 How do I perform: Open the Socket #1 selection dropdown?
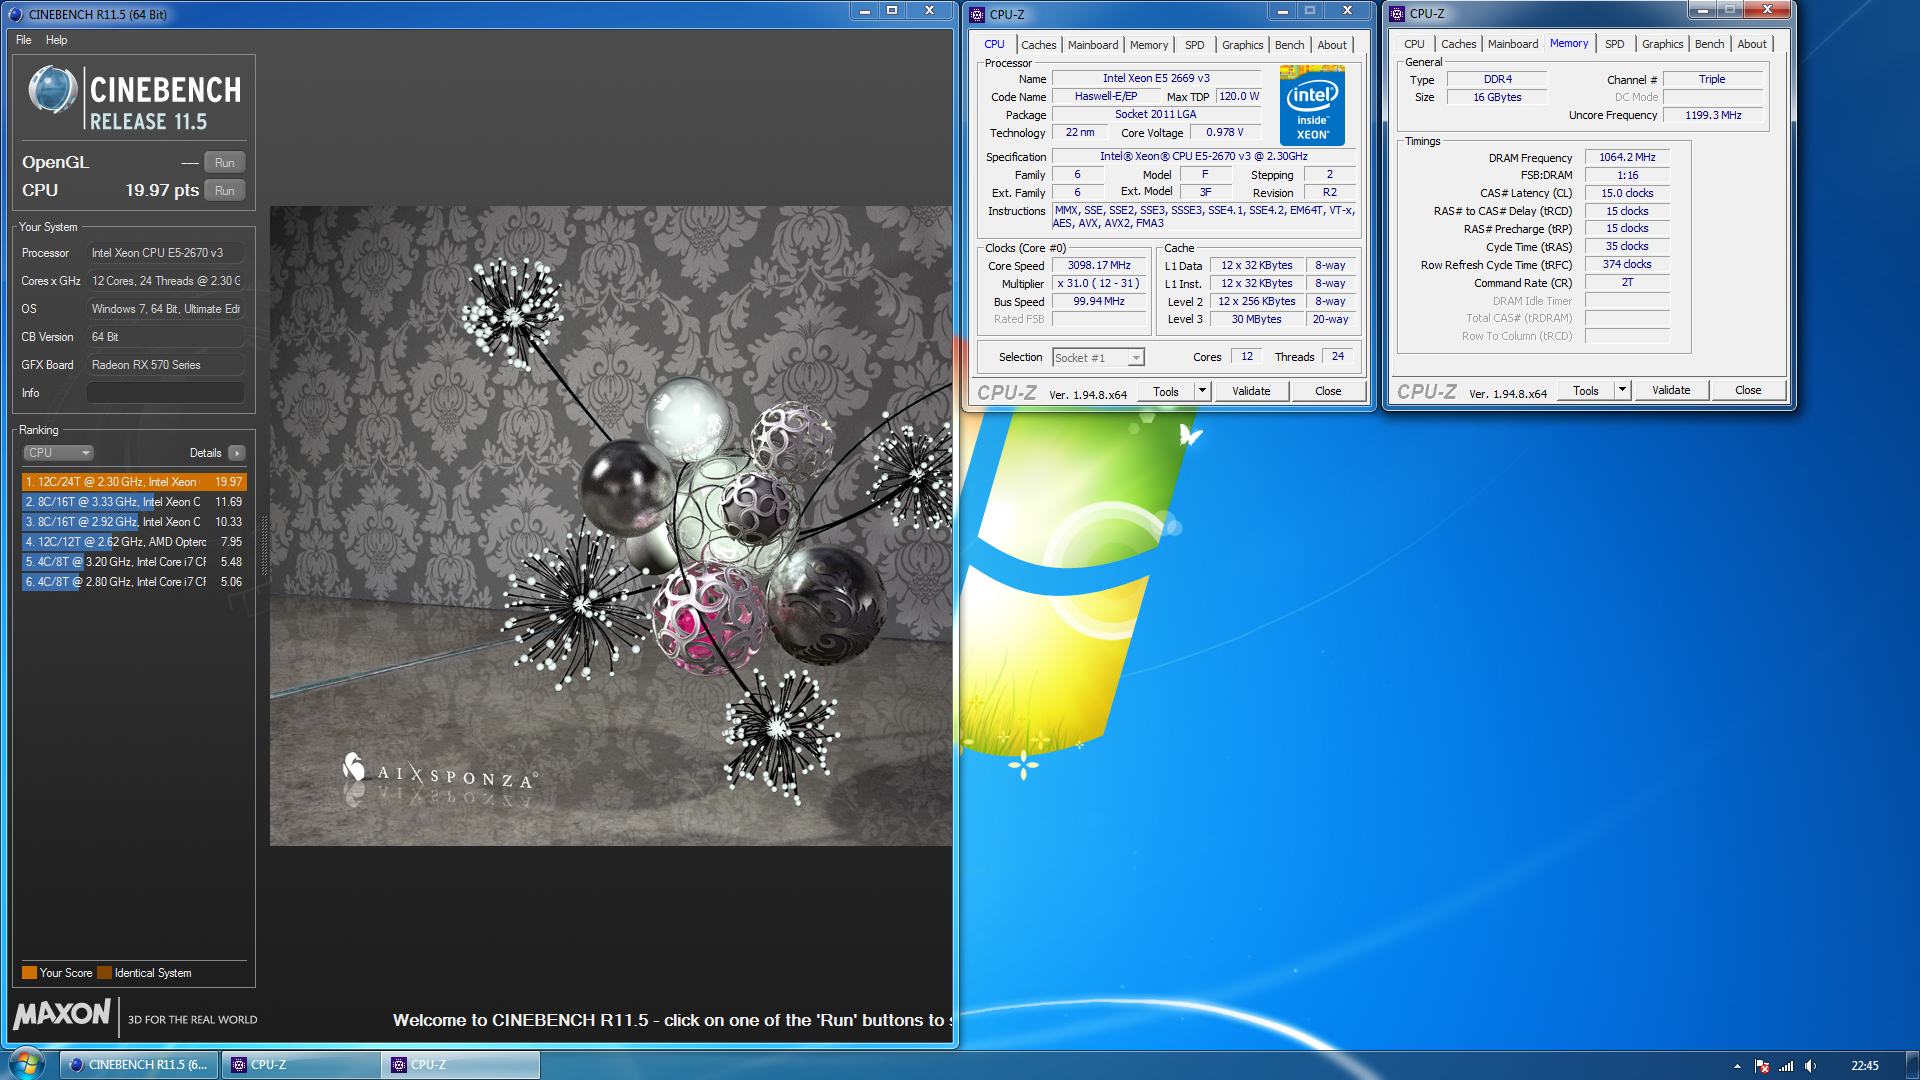(x=1098, y=358)
